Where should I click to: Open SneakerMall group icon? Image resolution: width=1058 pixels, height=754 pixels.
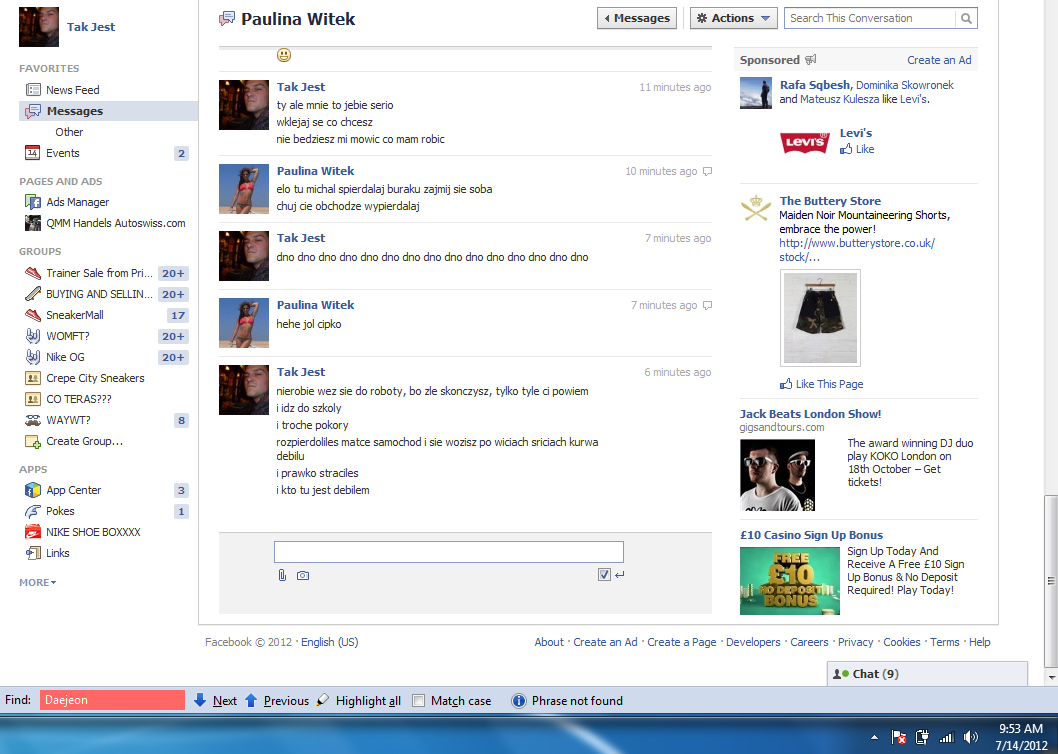[33, 315]
